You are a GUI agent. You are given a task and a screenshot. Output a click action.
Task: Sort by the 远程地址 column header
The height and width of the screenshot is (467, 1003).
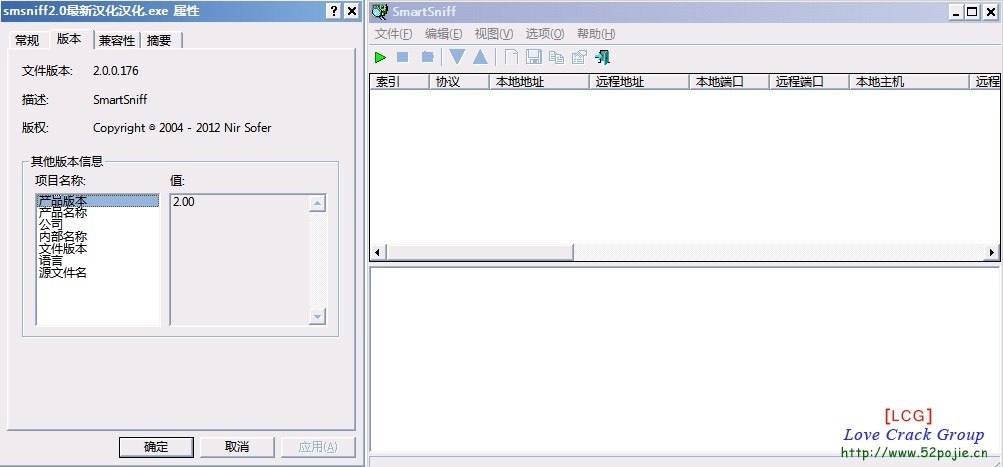coord(639,81)
